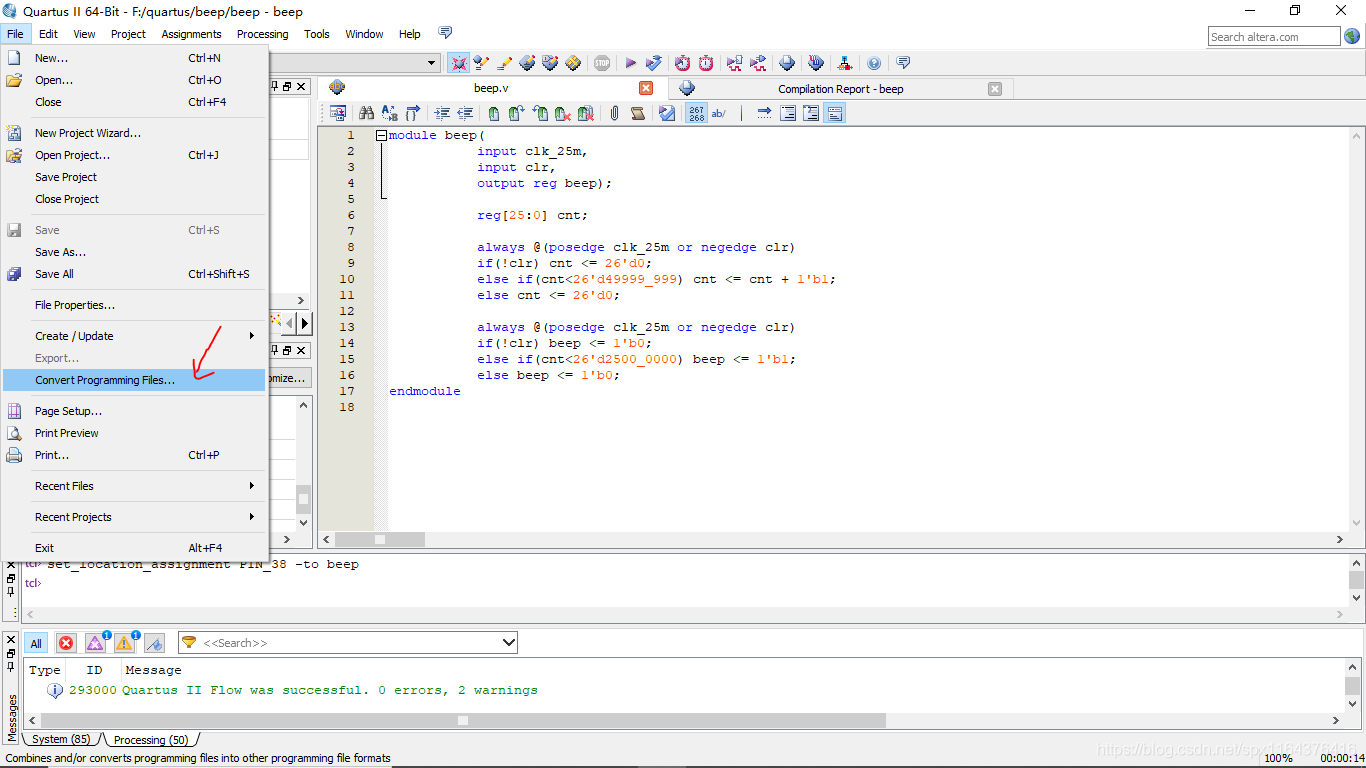This screenshot has height=768, width=1366.
Task: Choose New Project Wizard from File menu
Action: point(134,133)
